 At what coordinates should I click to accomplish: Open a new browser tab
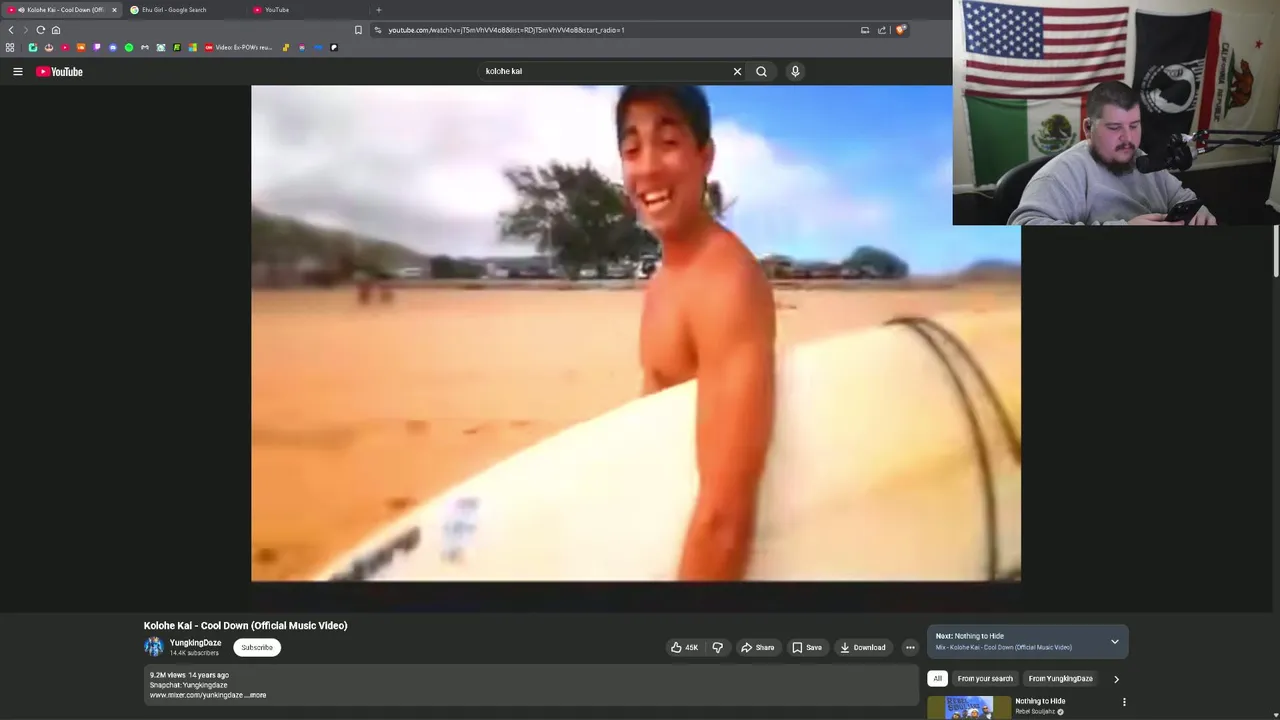coord(378,10)
